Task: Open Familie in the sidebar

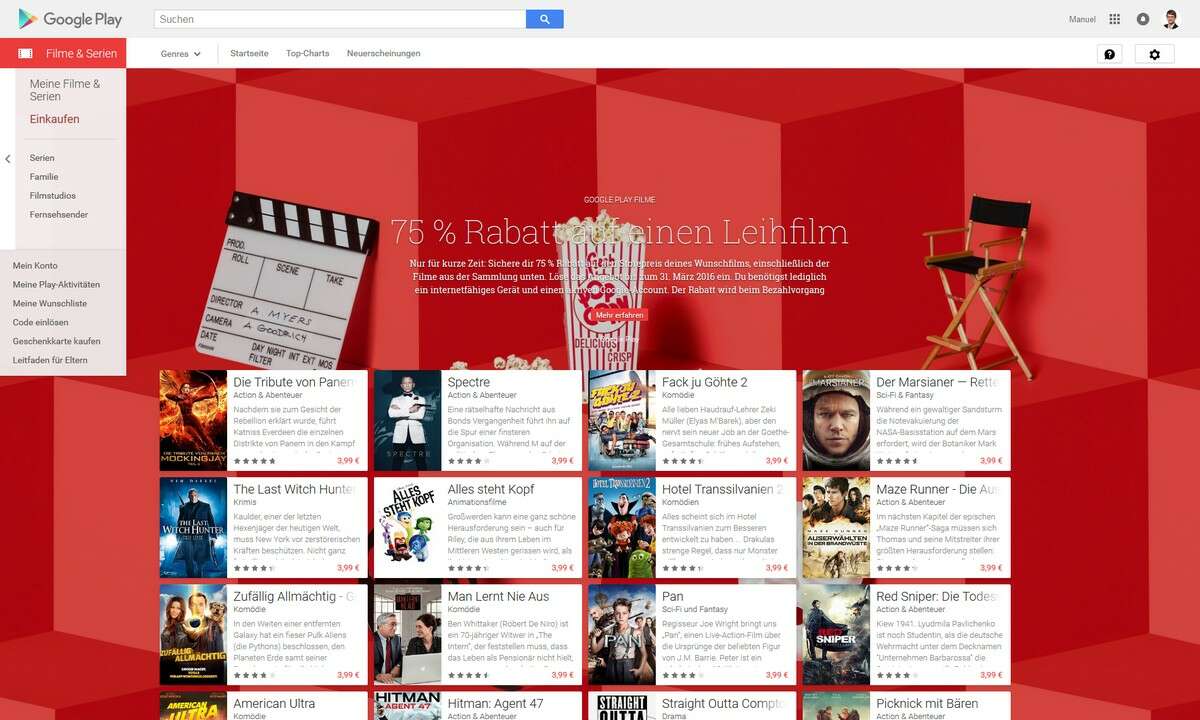Action: 44,177
